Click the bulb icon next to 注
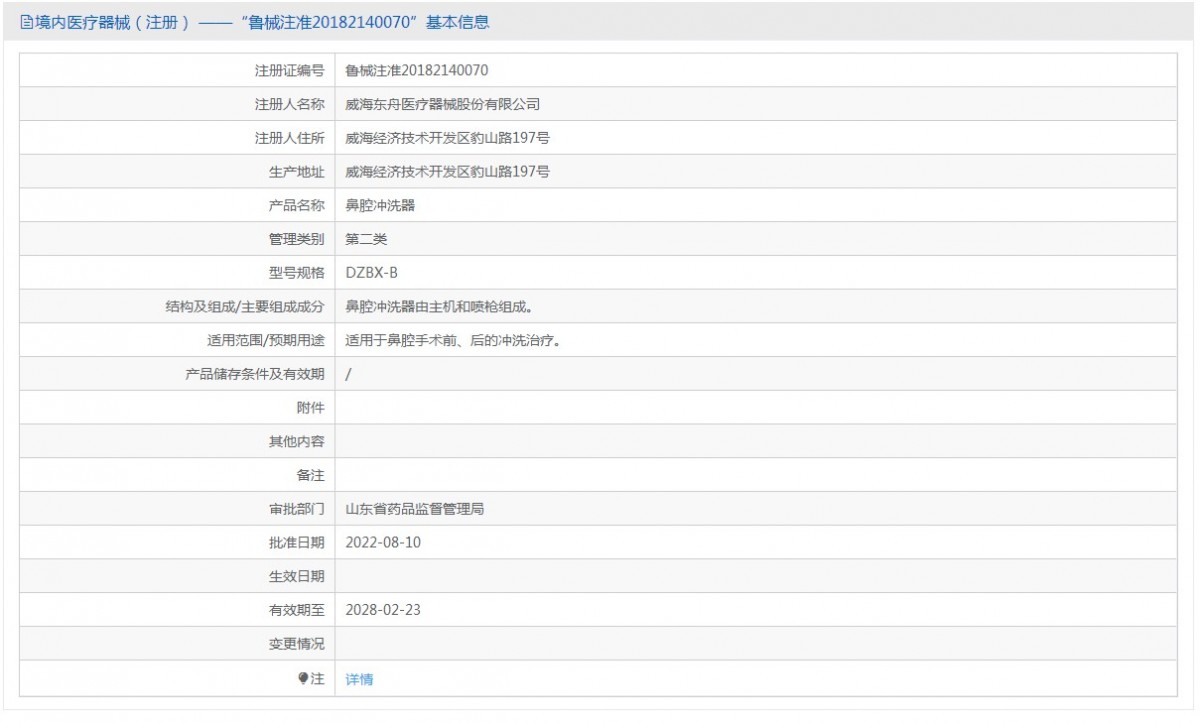The width and height of the screenshot is (1200, 723). tap(303, 678)
